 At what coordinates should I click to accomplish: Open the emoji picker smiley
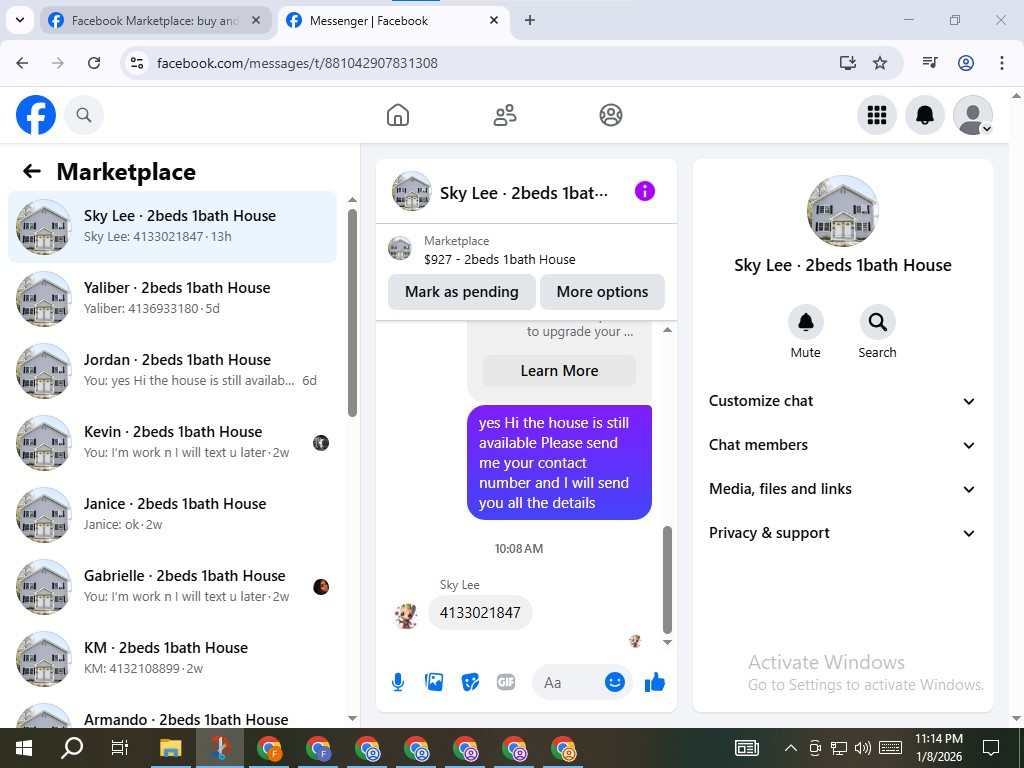pos(615,682)
